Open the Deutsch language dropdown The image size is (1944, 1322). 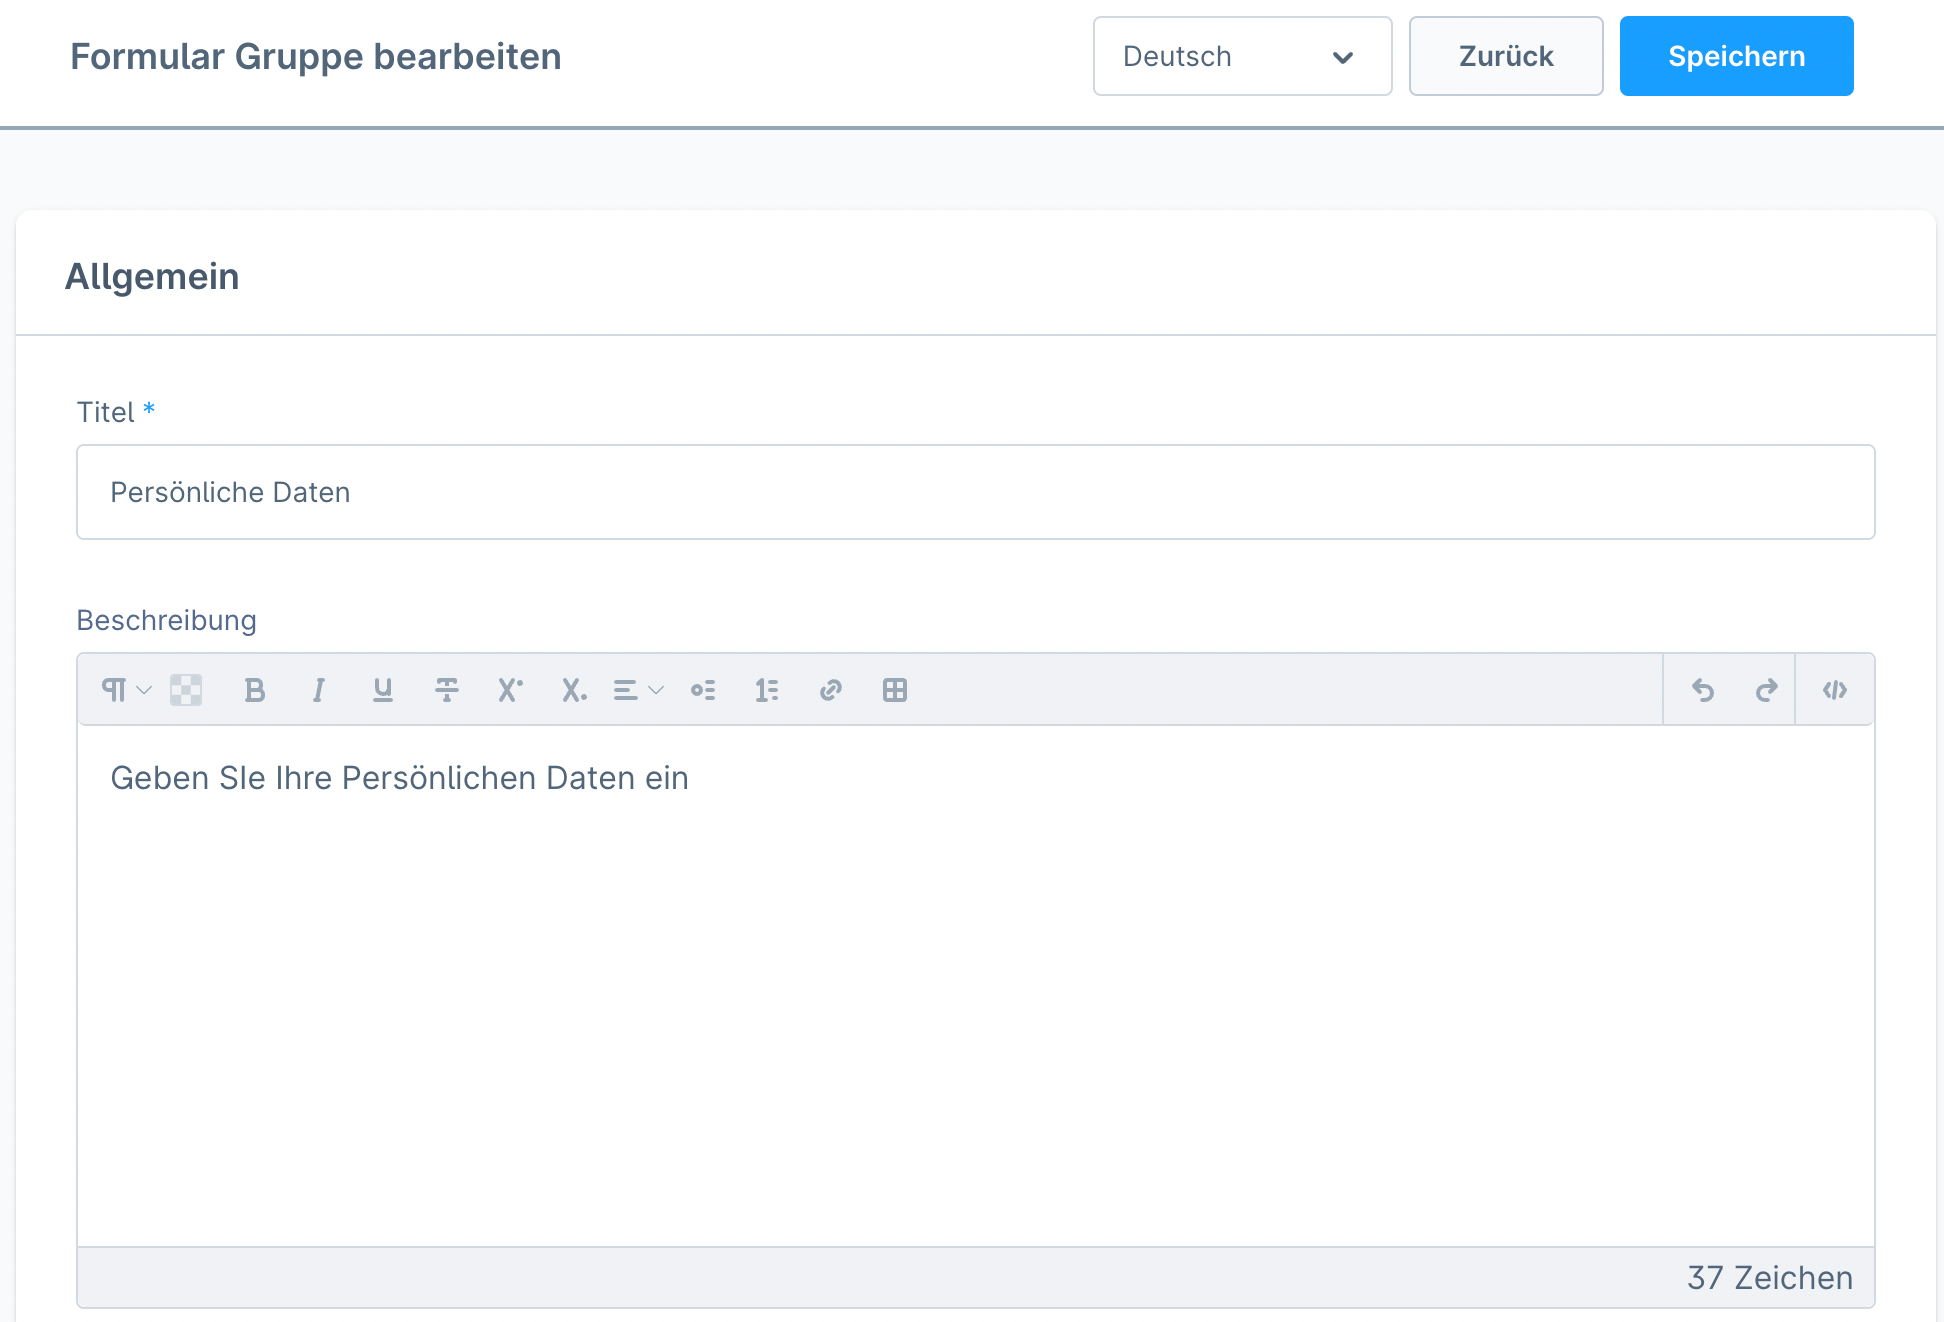point(1243,56)
